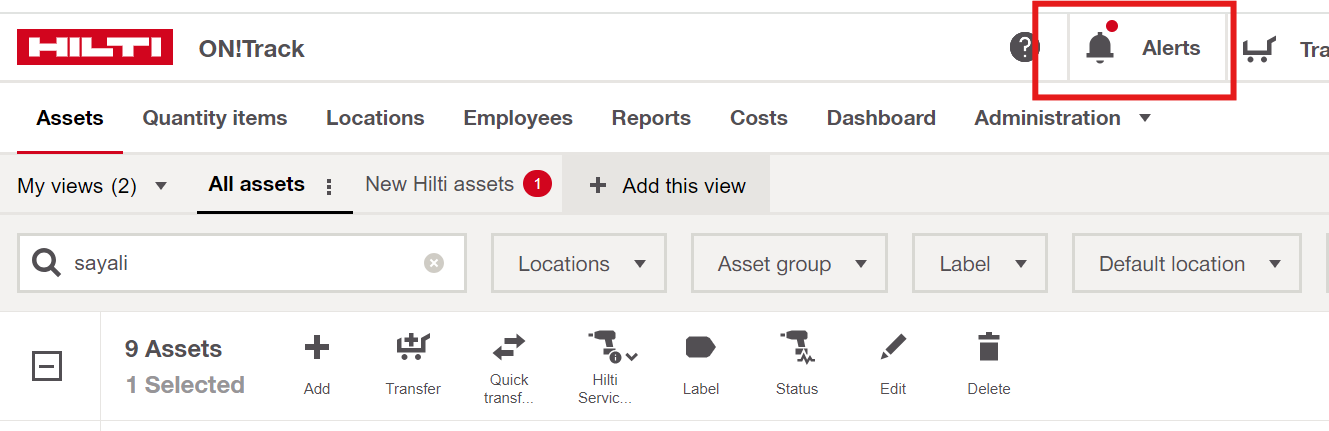Expand the Label filter dropdown

tap(980, 264)
